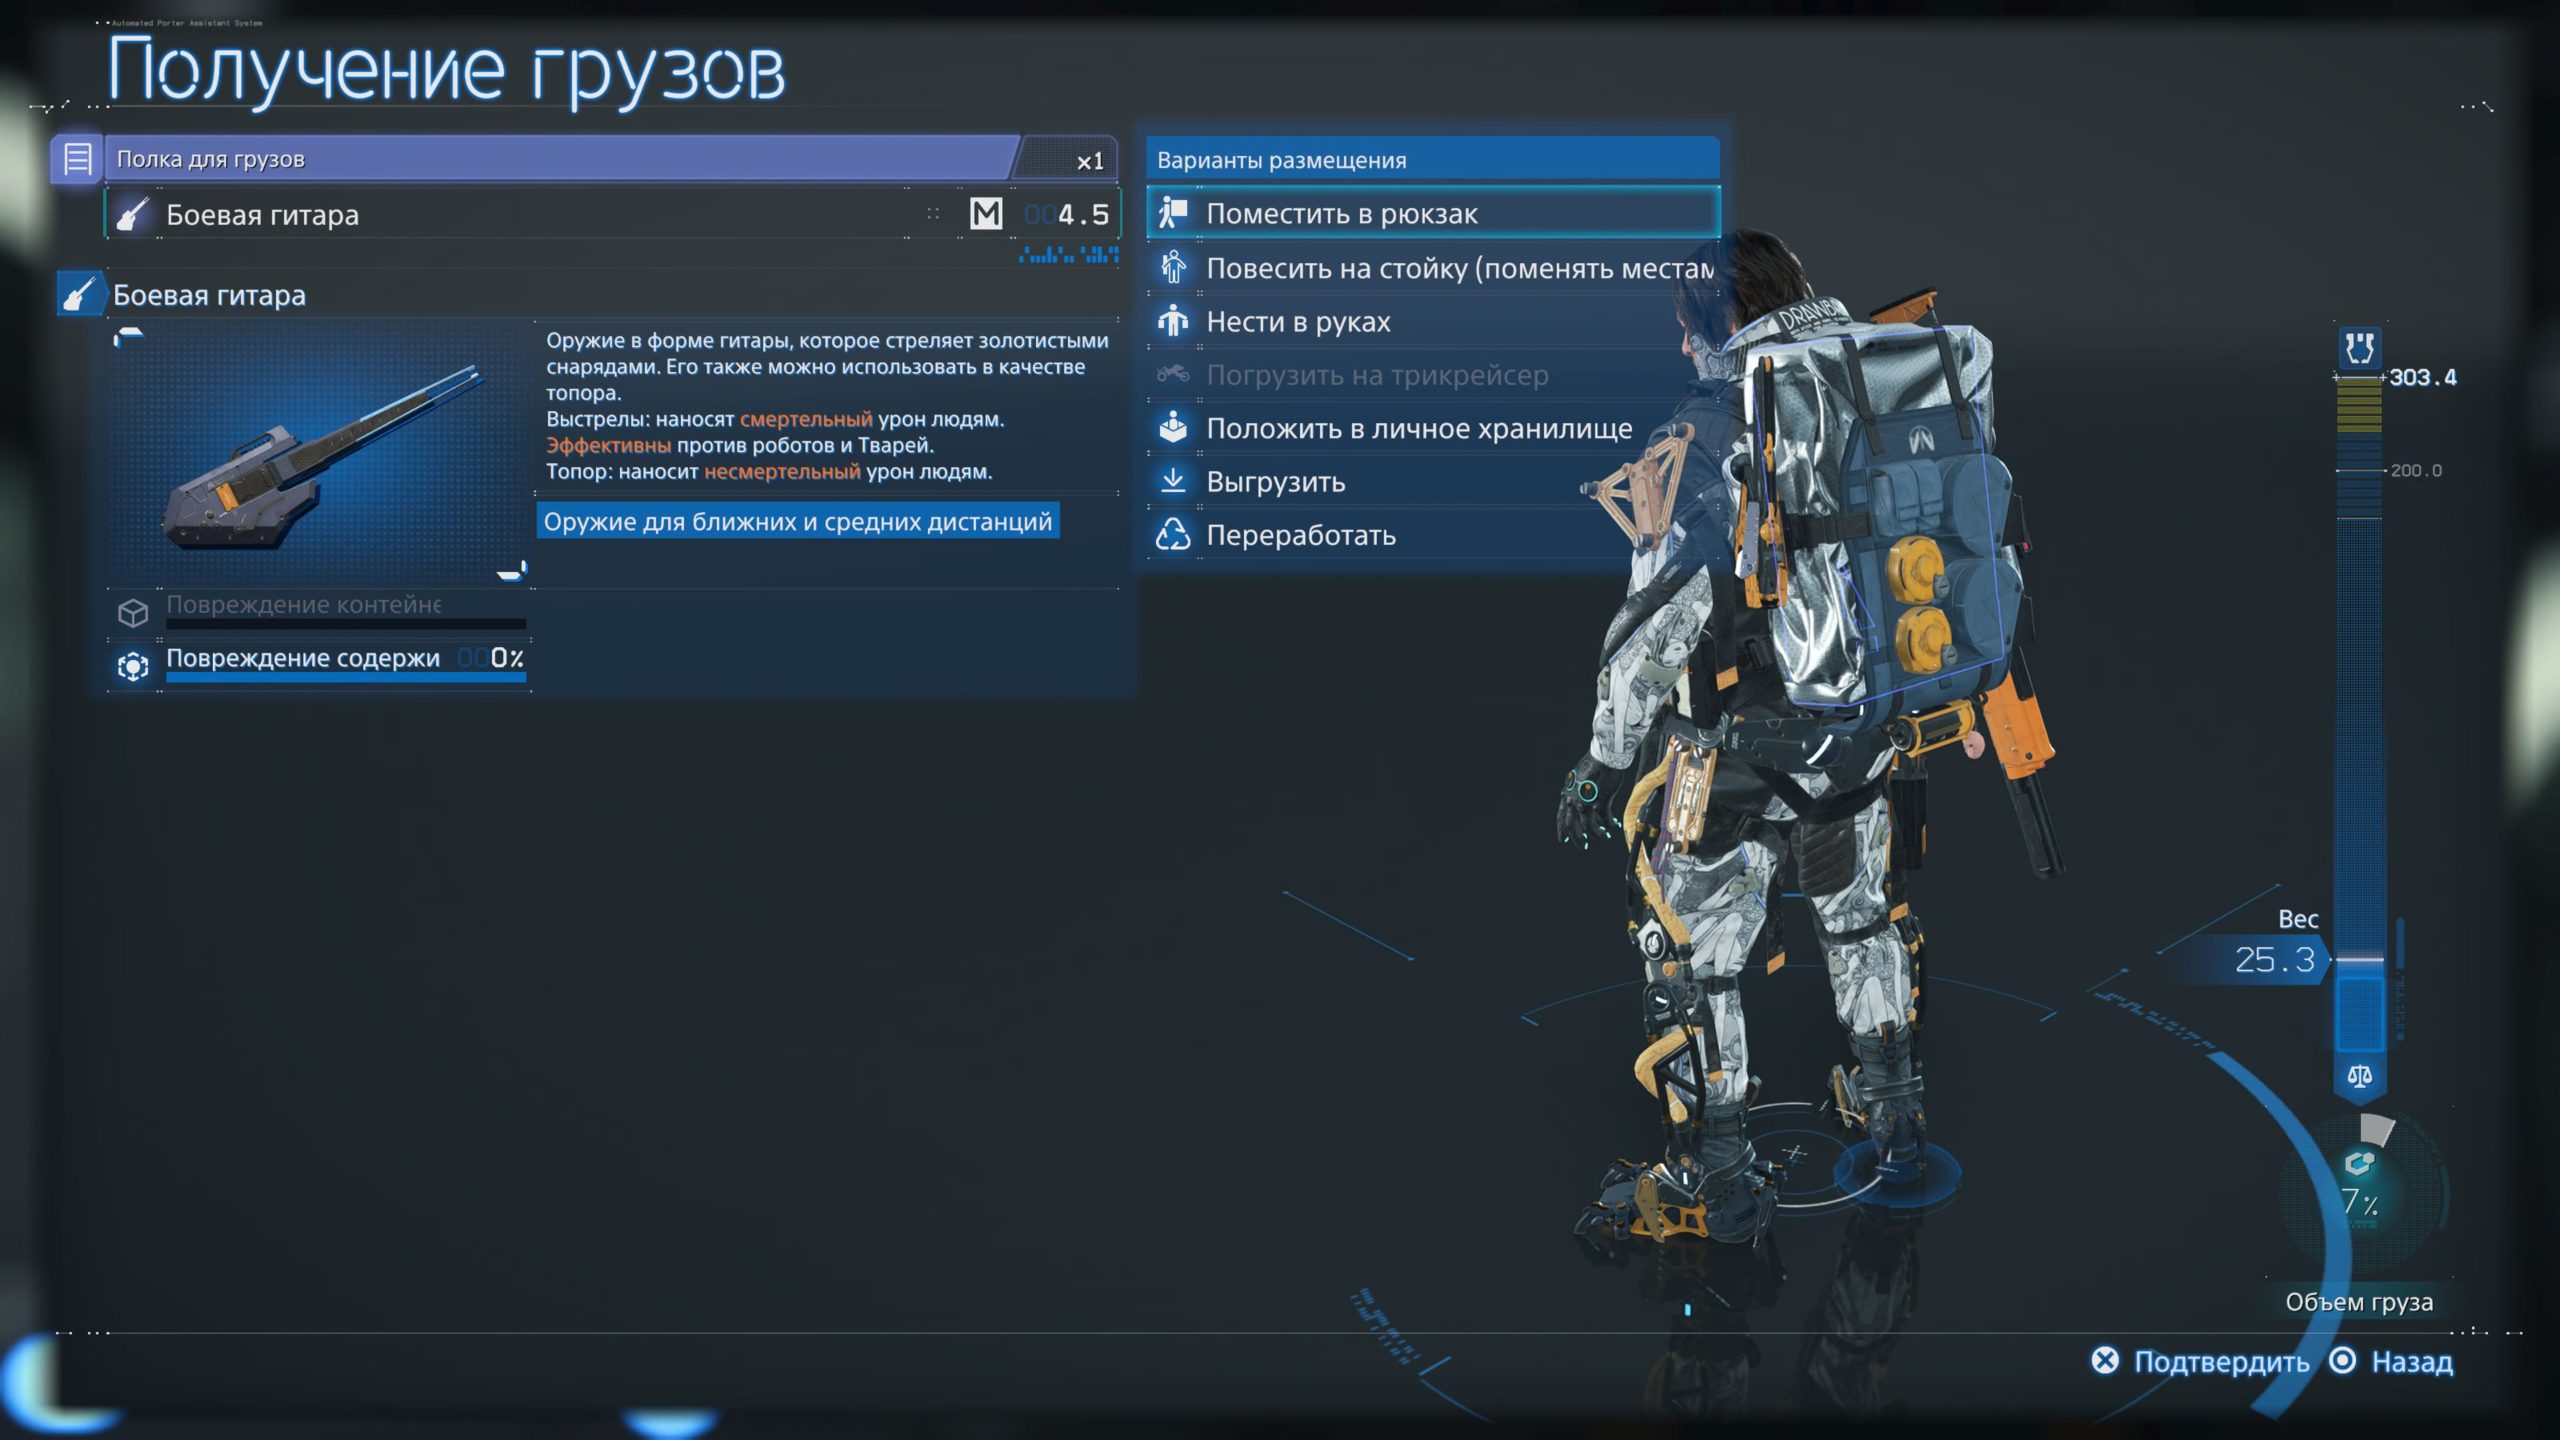Click the private locker storage icon
Screen dimensions: 2560x1440
click(1173, 427)
